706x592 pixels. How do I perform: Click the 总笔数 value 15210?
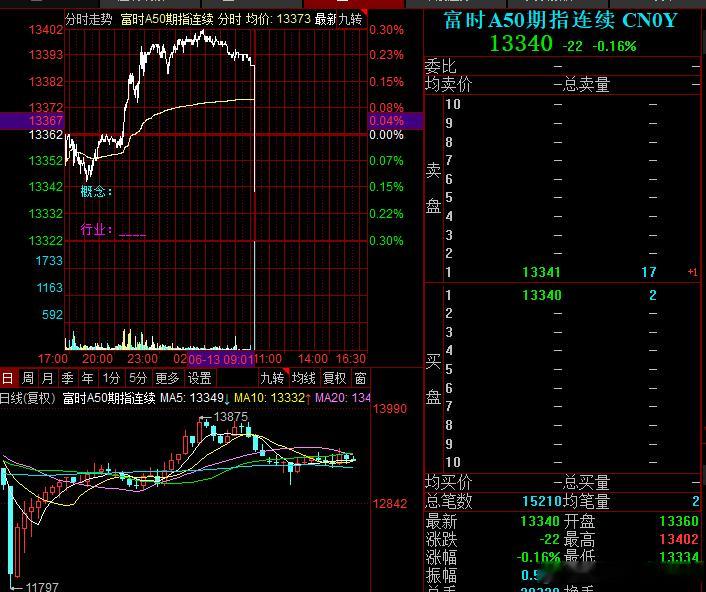tap(542, 501)
